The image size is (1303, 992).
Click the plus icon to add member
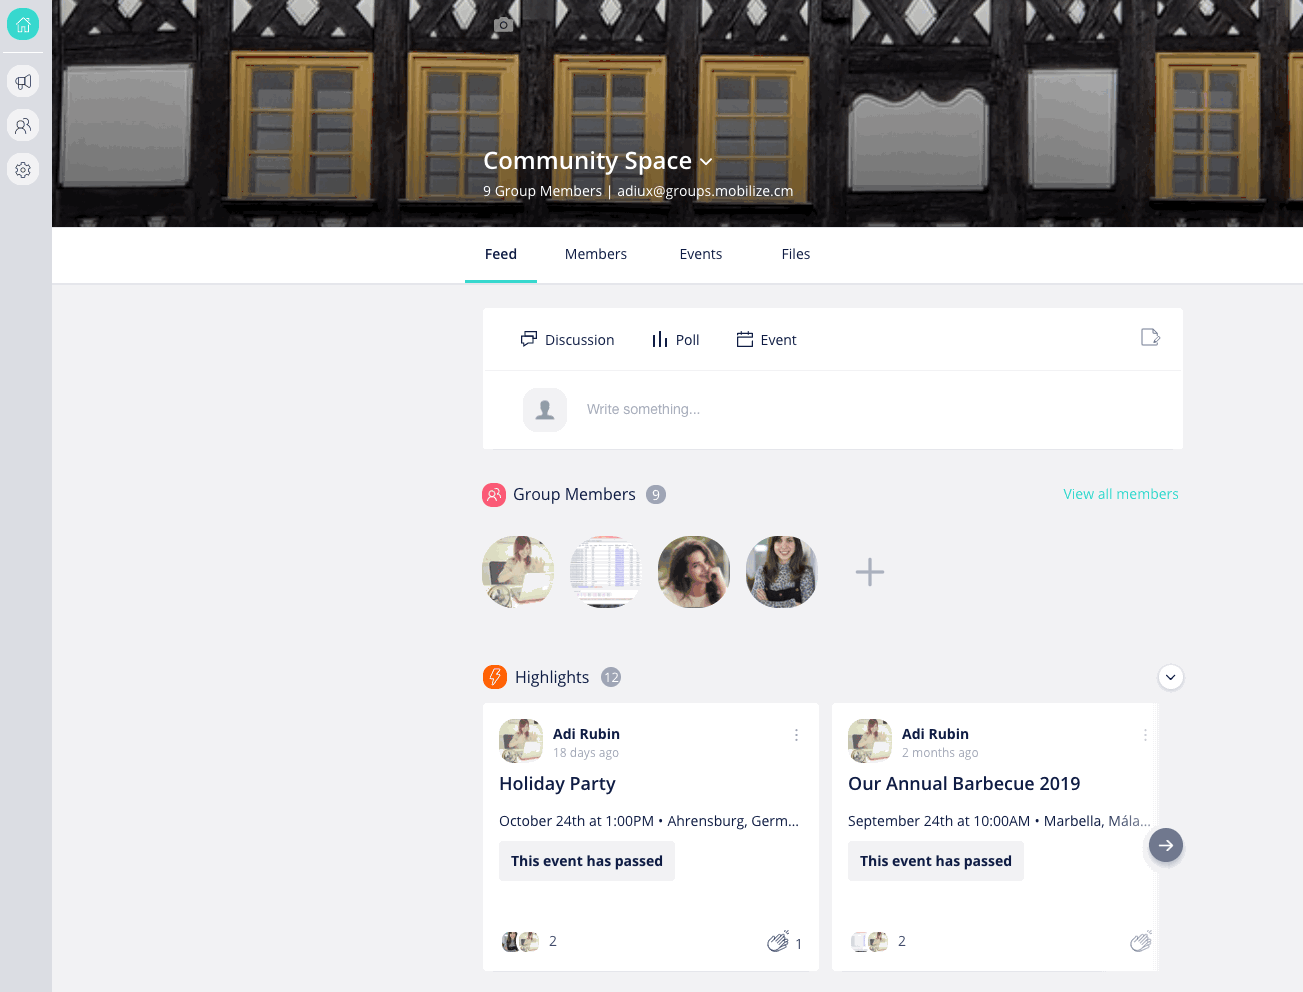870,572
